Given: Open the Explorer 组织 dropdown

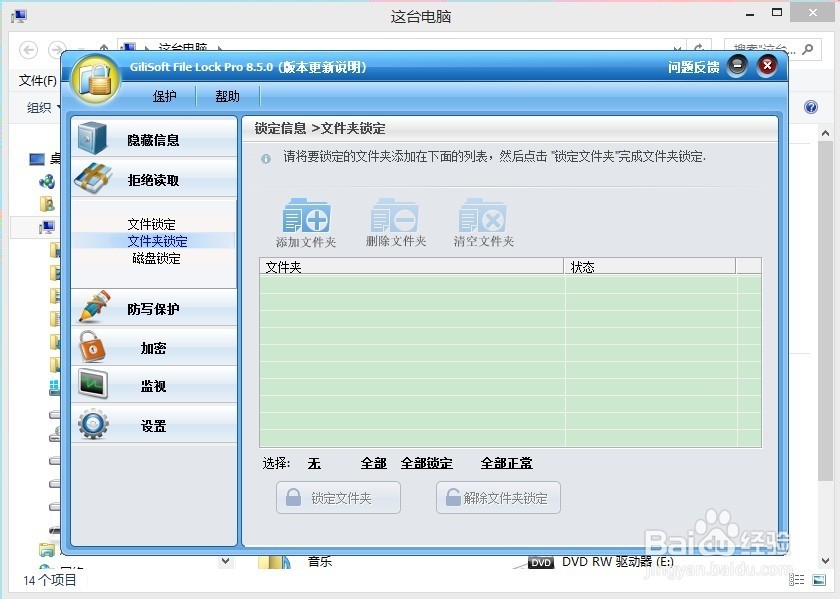Looking at the screenshot, I should click(x=43, y=108).
